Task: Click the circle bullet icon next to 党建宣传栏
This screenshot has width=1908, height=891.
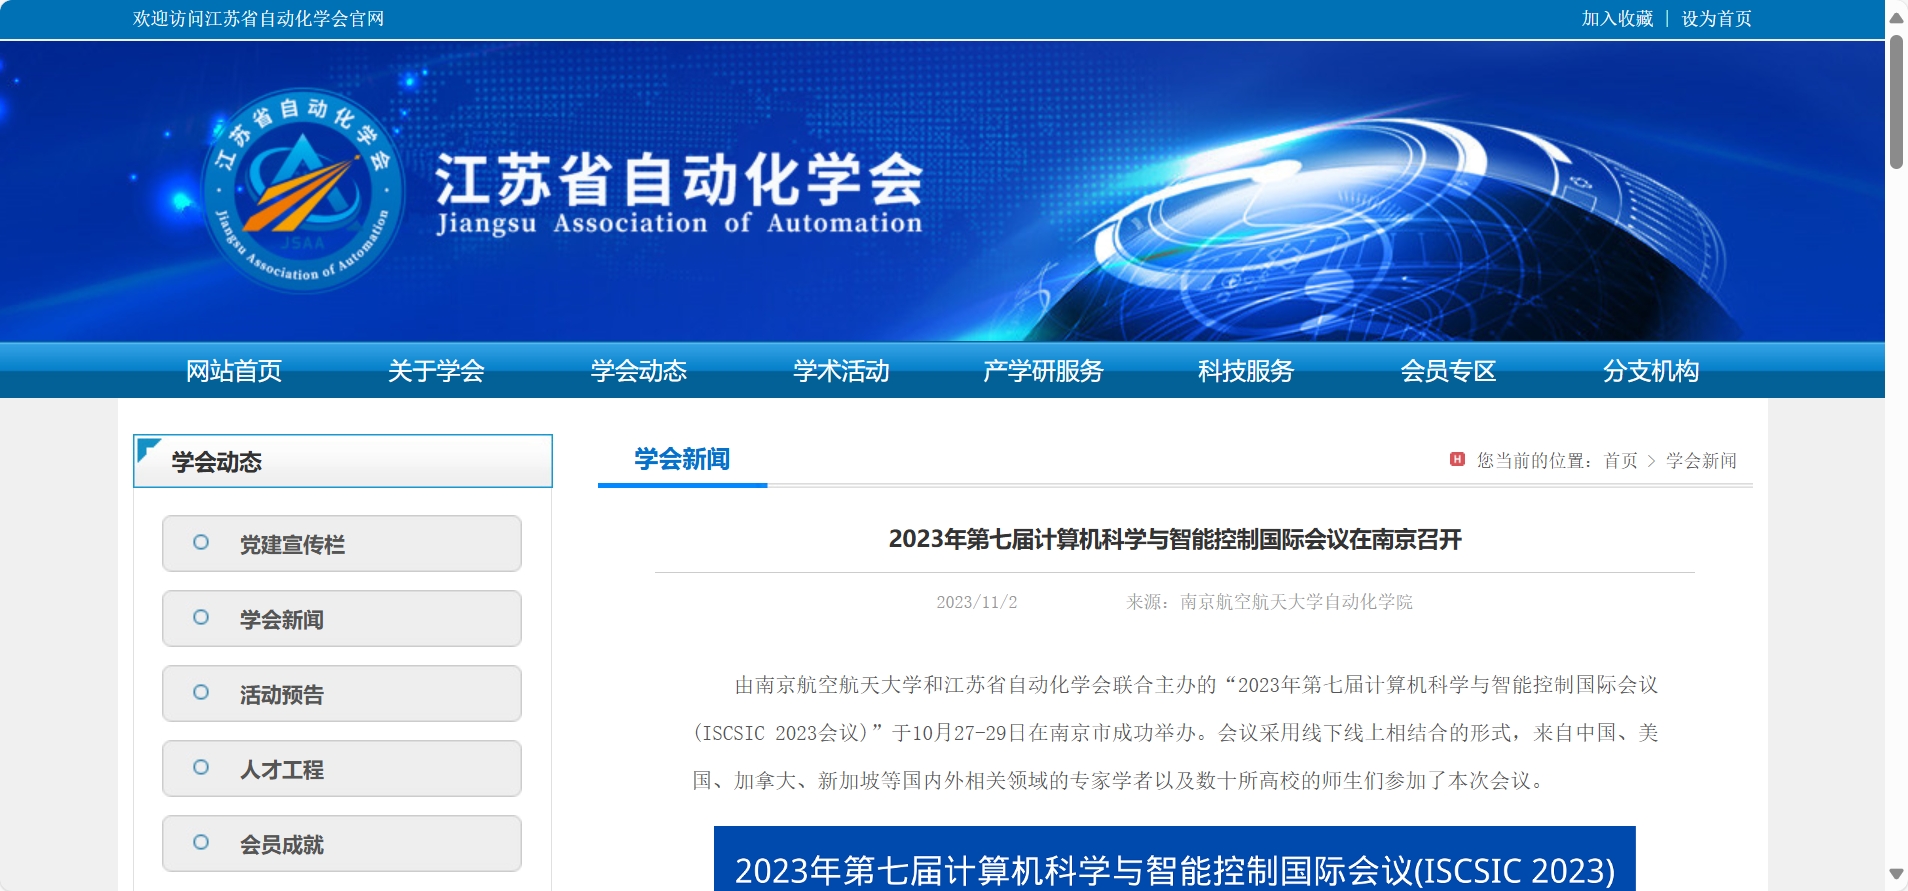Action: click(x=201, y=542)
